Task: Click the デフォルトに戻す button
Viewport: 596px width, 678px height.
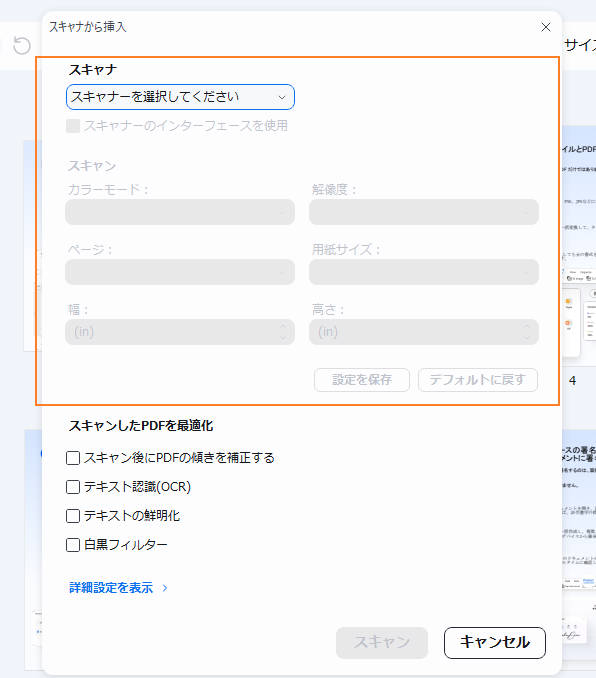Action: 478,380
